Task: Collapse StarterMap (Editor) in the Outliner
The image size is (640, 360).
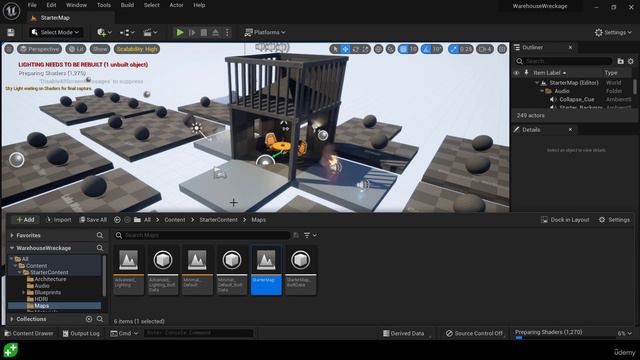Action: click(x=537, y=83)
